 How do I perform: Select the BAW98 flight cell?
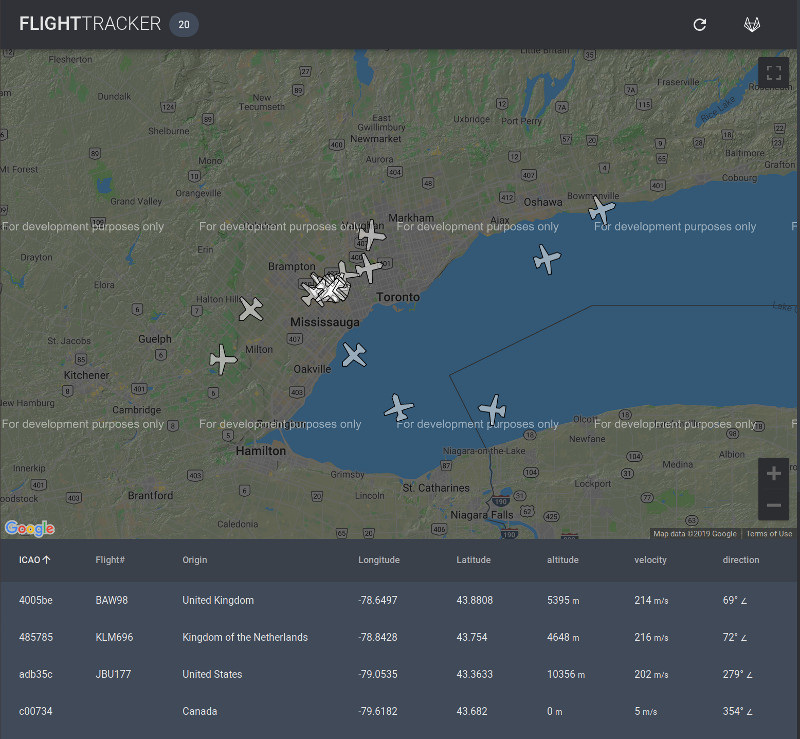click(112, 600)
